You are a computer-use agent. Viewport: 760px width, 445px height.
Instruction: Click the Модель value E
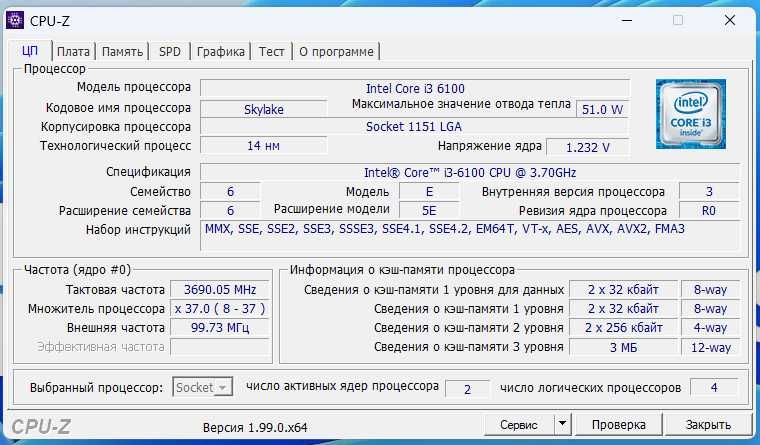coord(429,191)
